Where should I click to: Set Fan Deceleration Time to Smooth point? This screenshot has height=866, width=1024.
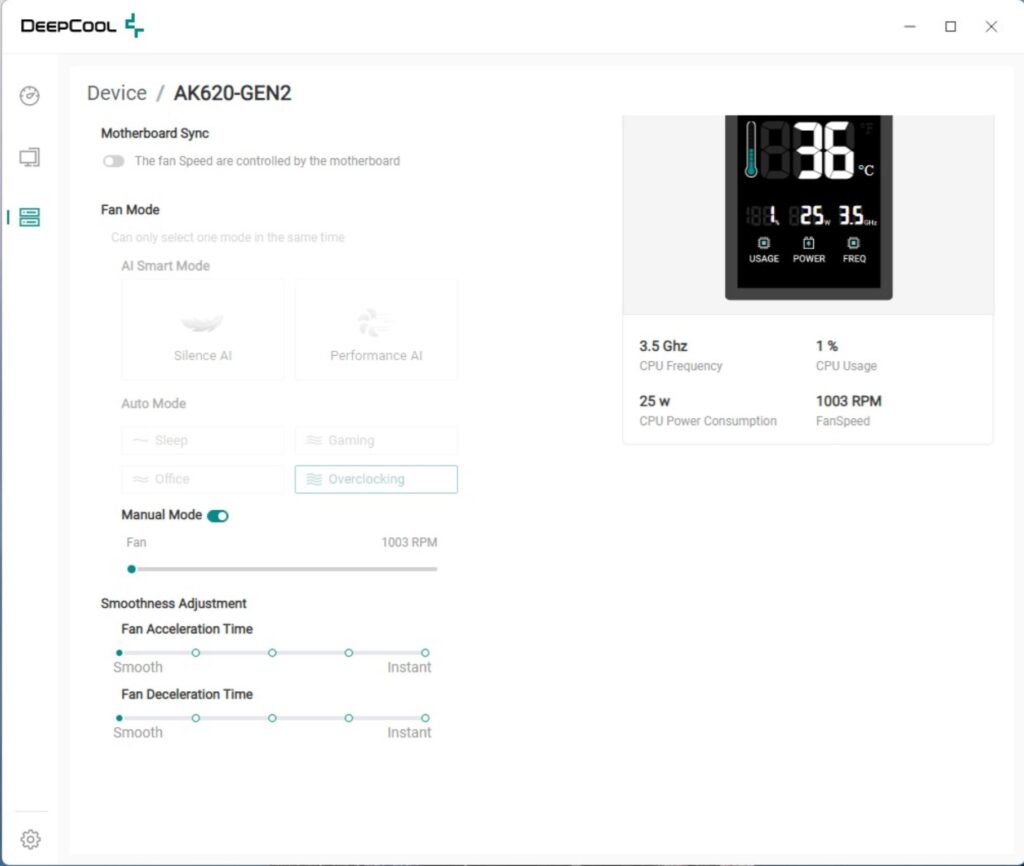click(x=119, y=718)
